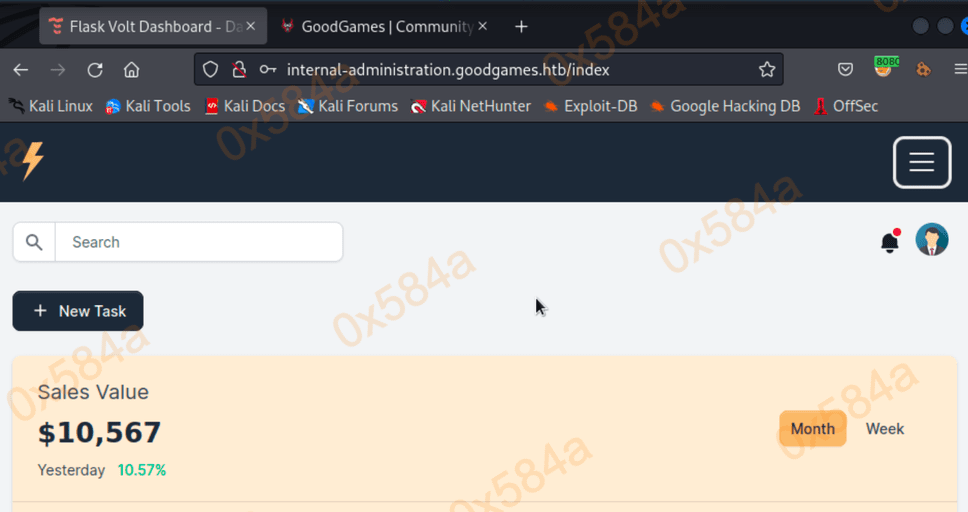Screen dimensions: 968x512
Task: Go to the browser home page
Action: [x=131, y=70]
